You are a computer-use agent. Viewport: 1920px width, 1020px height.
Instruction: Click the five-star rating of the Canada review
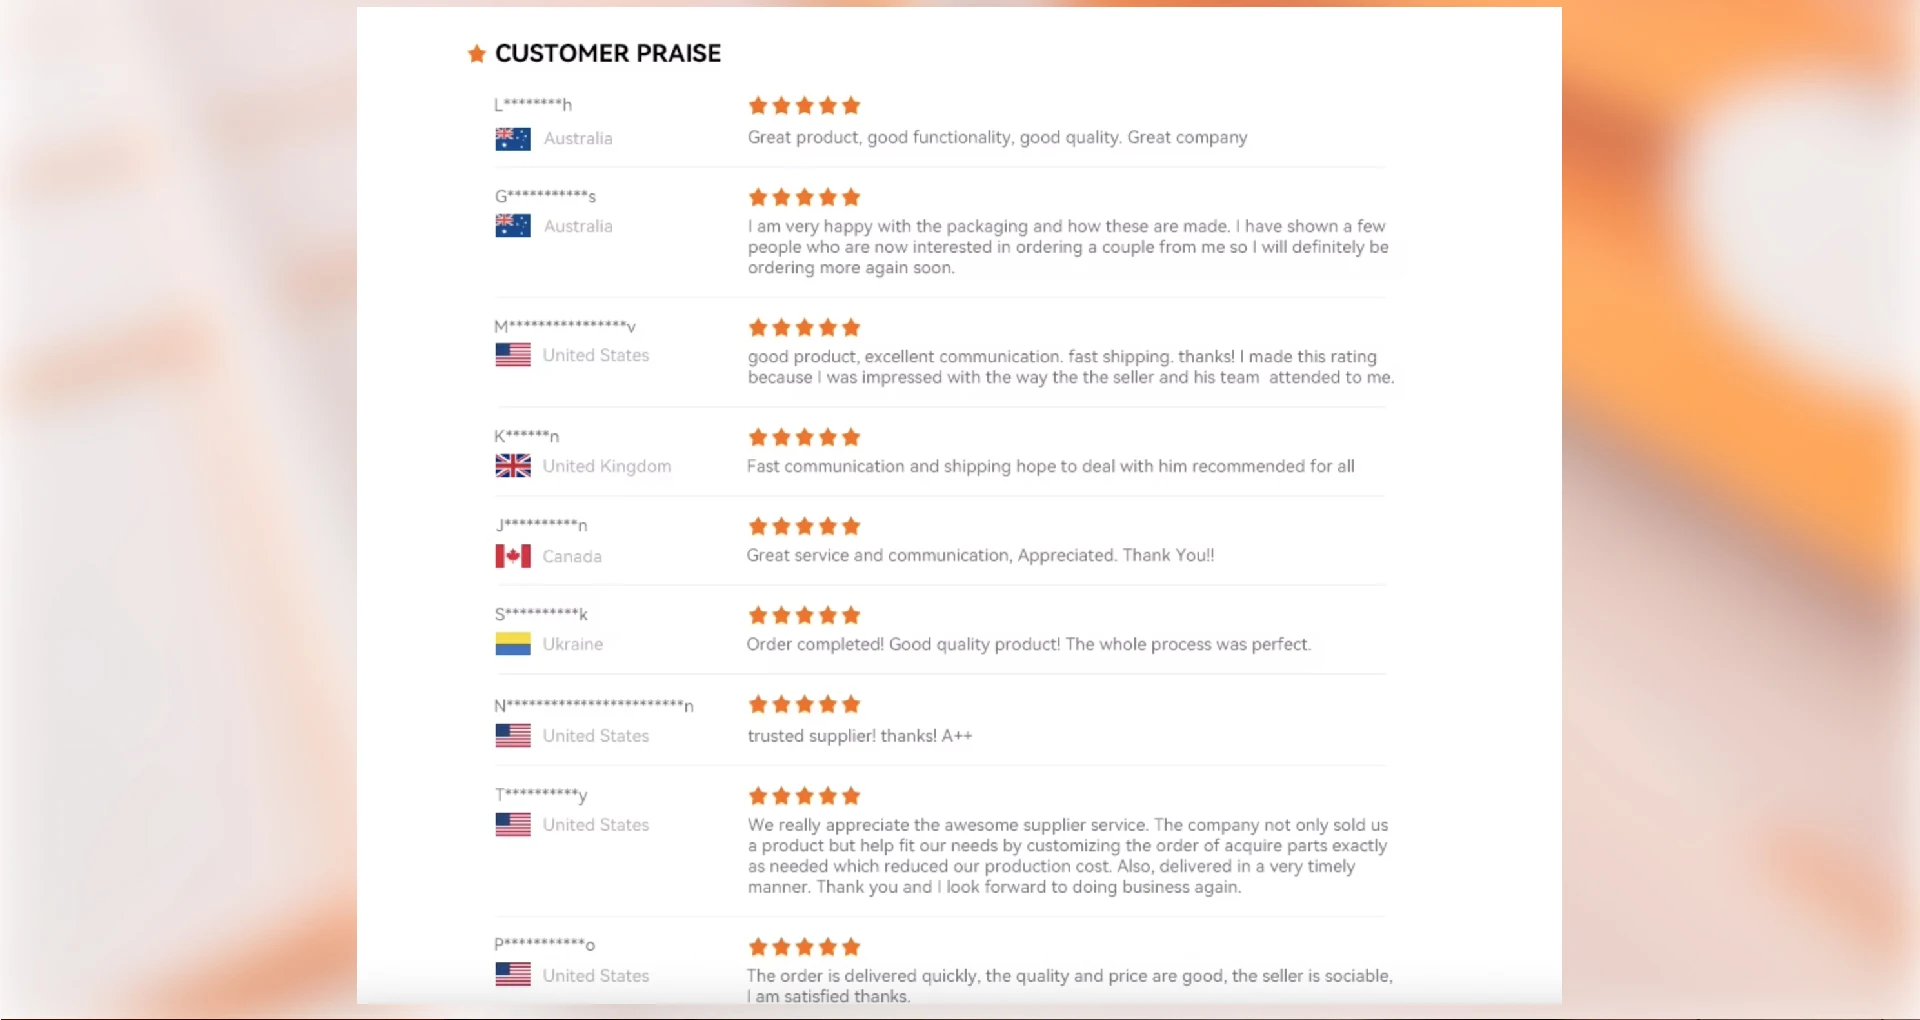click(804, 527)
